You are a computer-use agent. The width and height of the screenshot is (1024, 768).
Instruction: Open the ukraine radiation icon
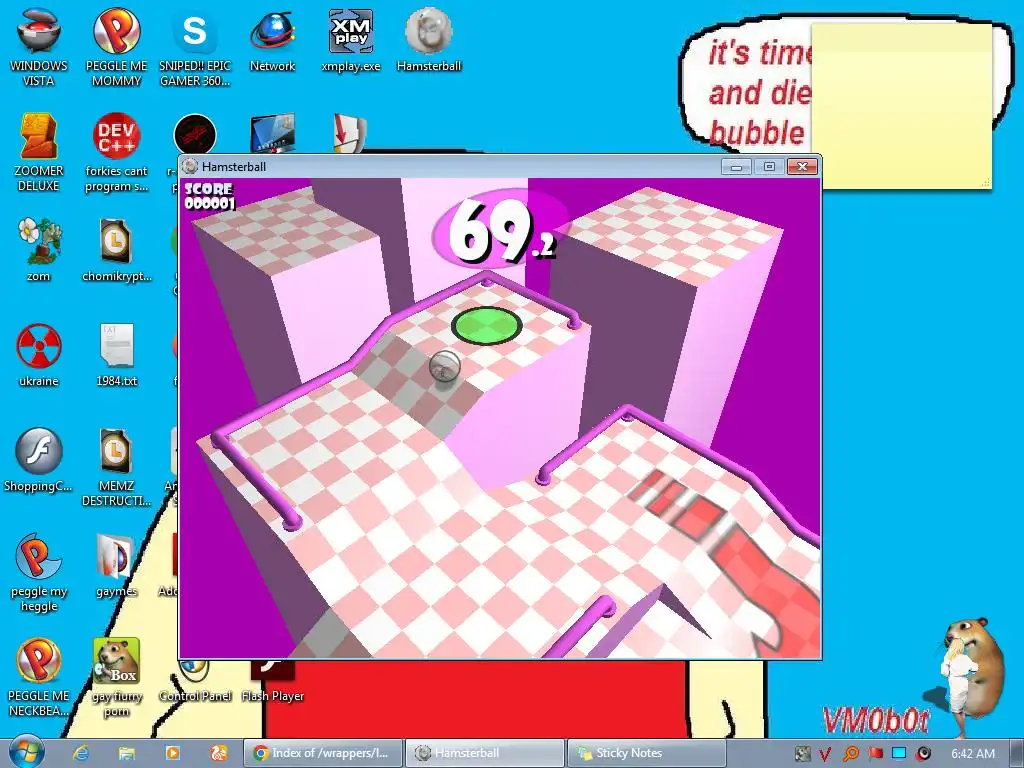tap(39, 355)
